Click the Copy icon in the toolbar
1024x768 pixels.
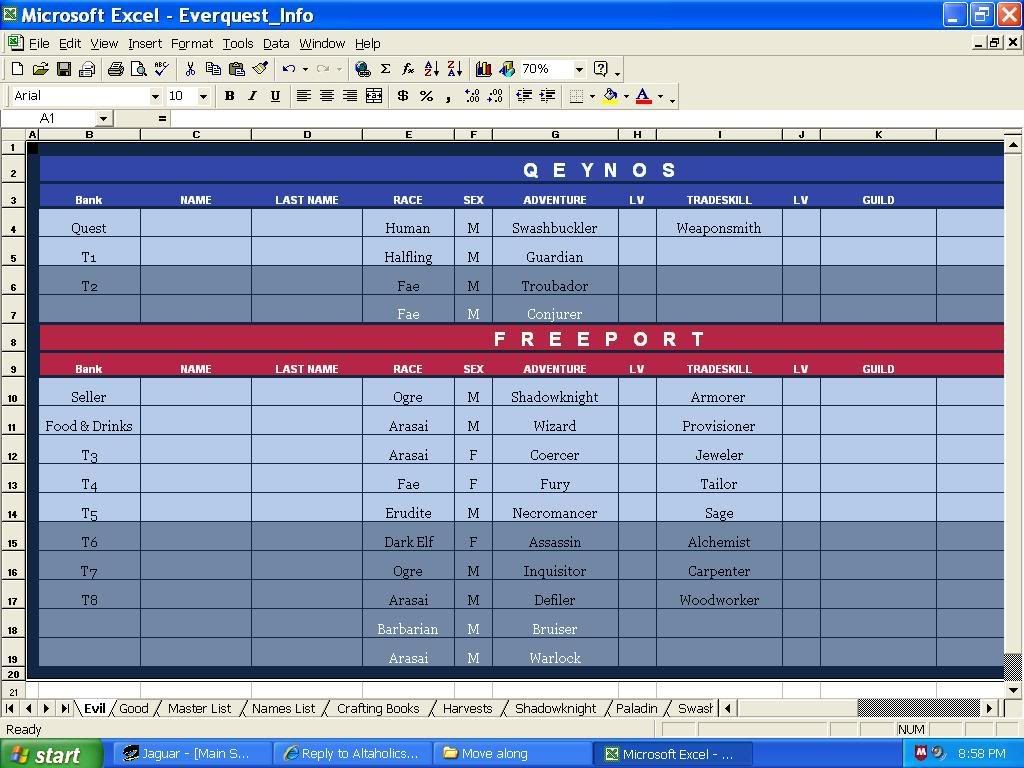[x=213, y=69]
